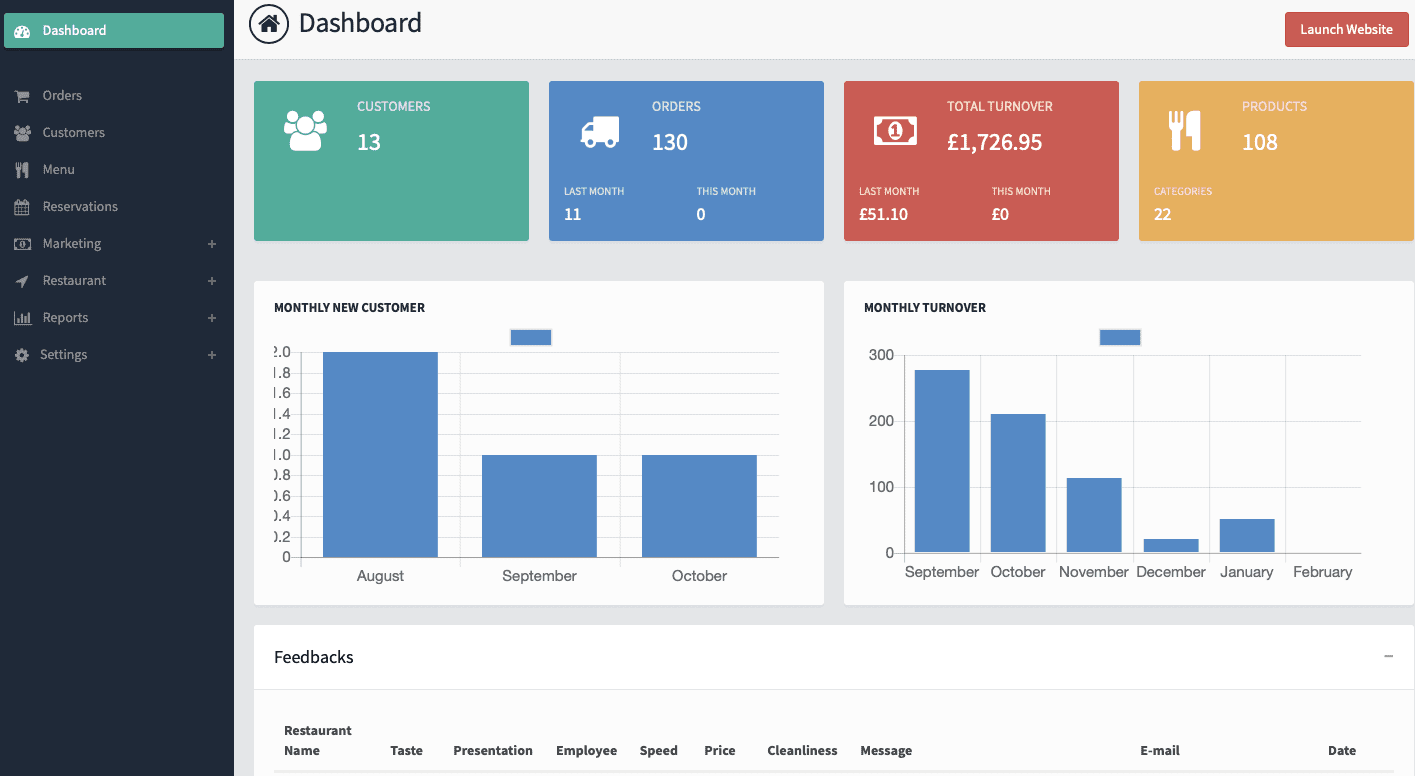1415x776 pixels.
Task: Expand the Settings section
Action: tap(211, 354)
